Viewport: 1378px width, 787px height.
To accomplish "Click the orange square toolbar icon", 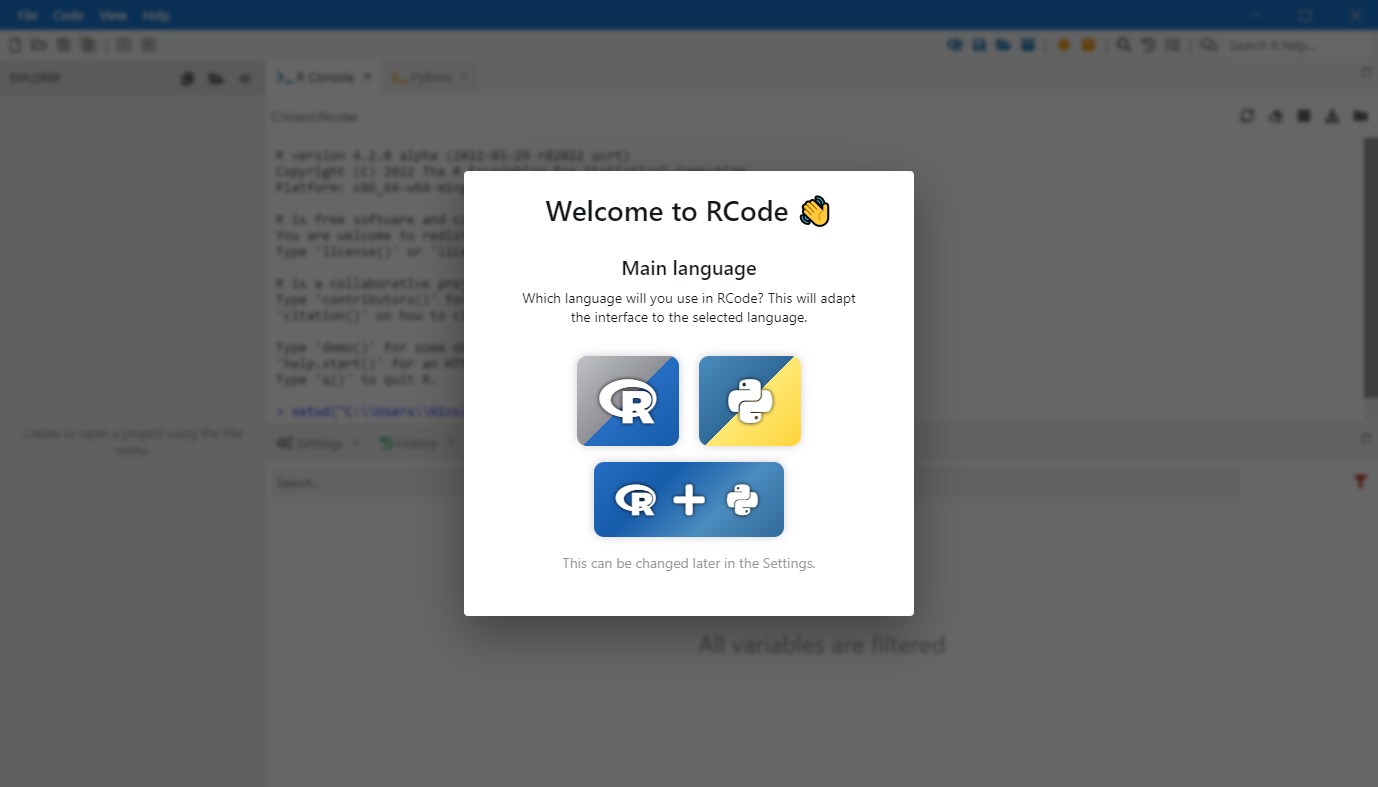I will (x=1088, y=45).
